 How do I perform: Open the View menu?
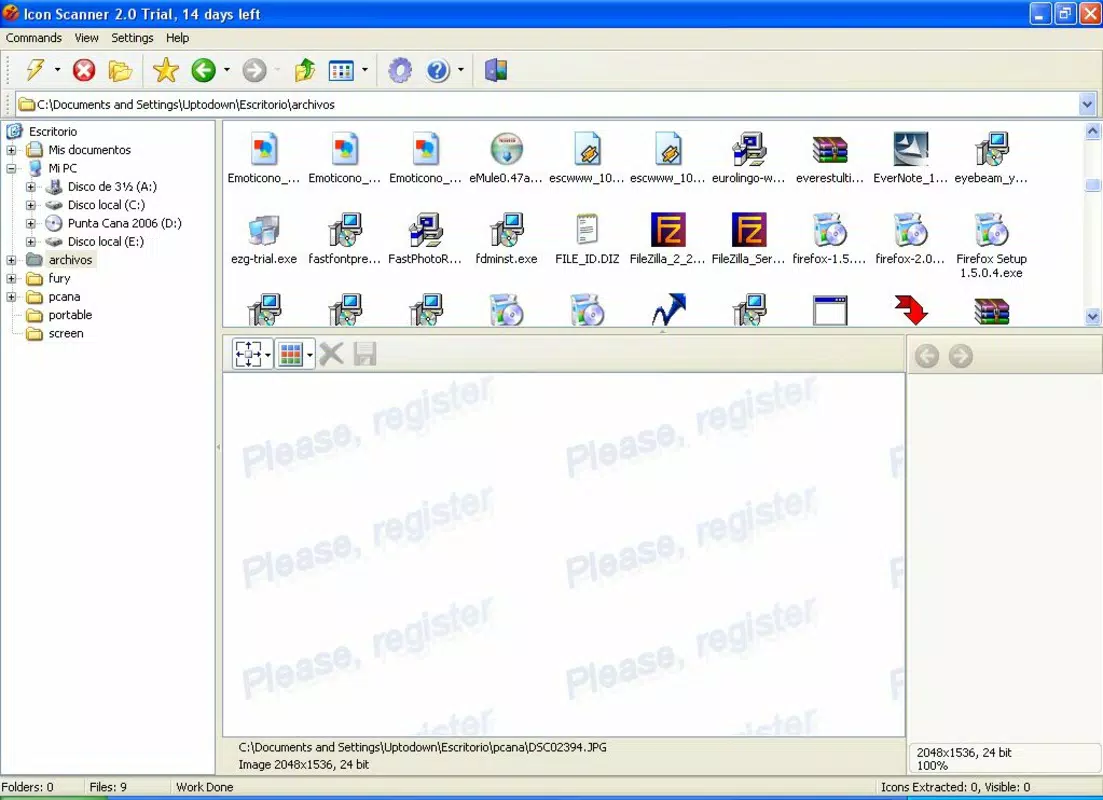(87, 38)
